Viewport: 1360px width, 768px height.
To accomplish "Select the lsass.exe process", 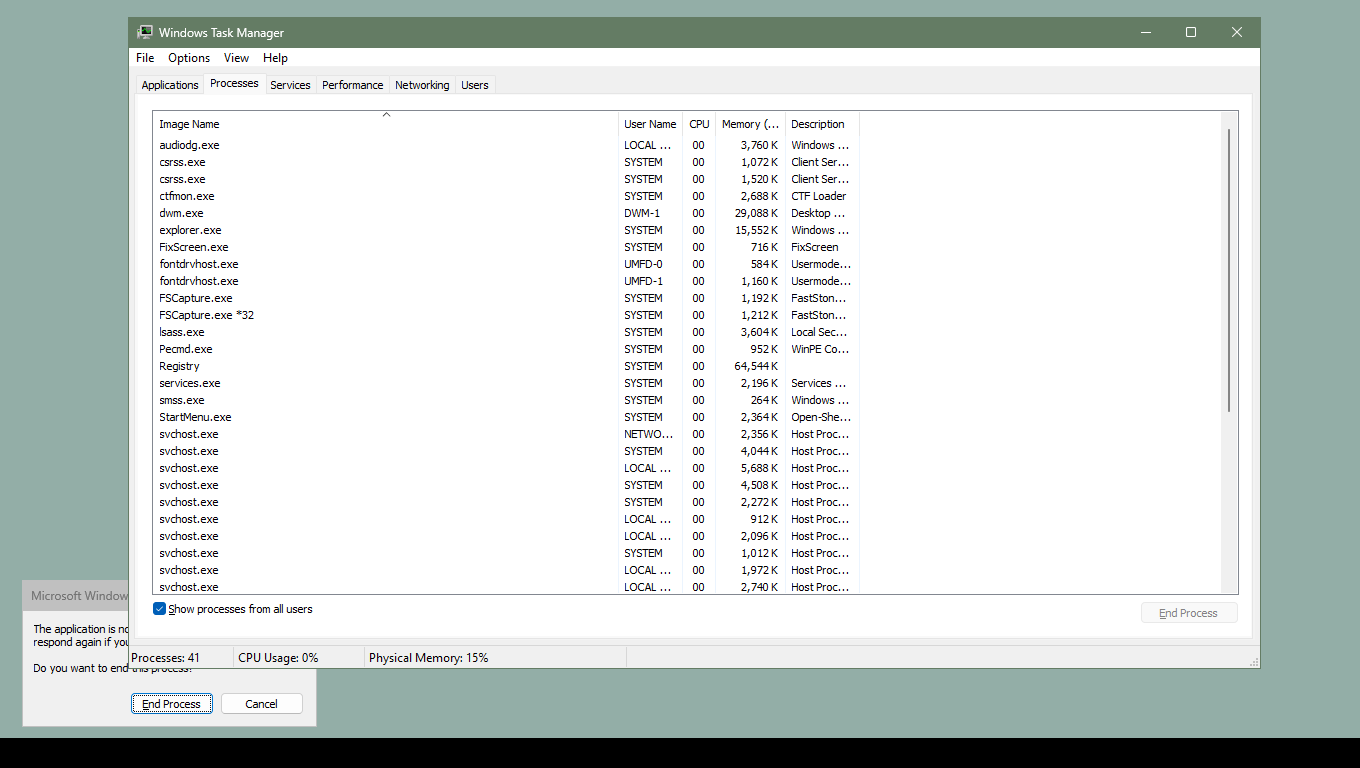I will click(x=506, y=332).
